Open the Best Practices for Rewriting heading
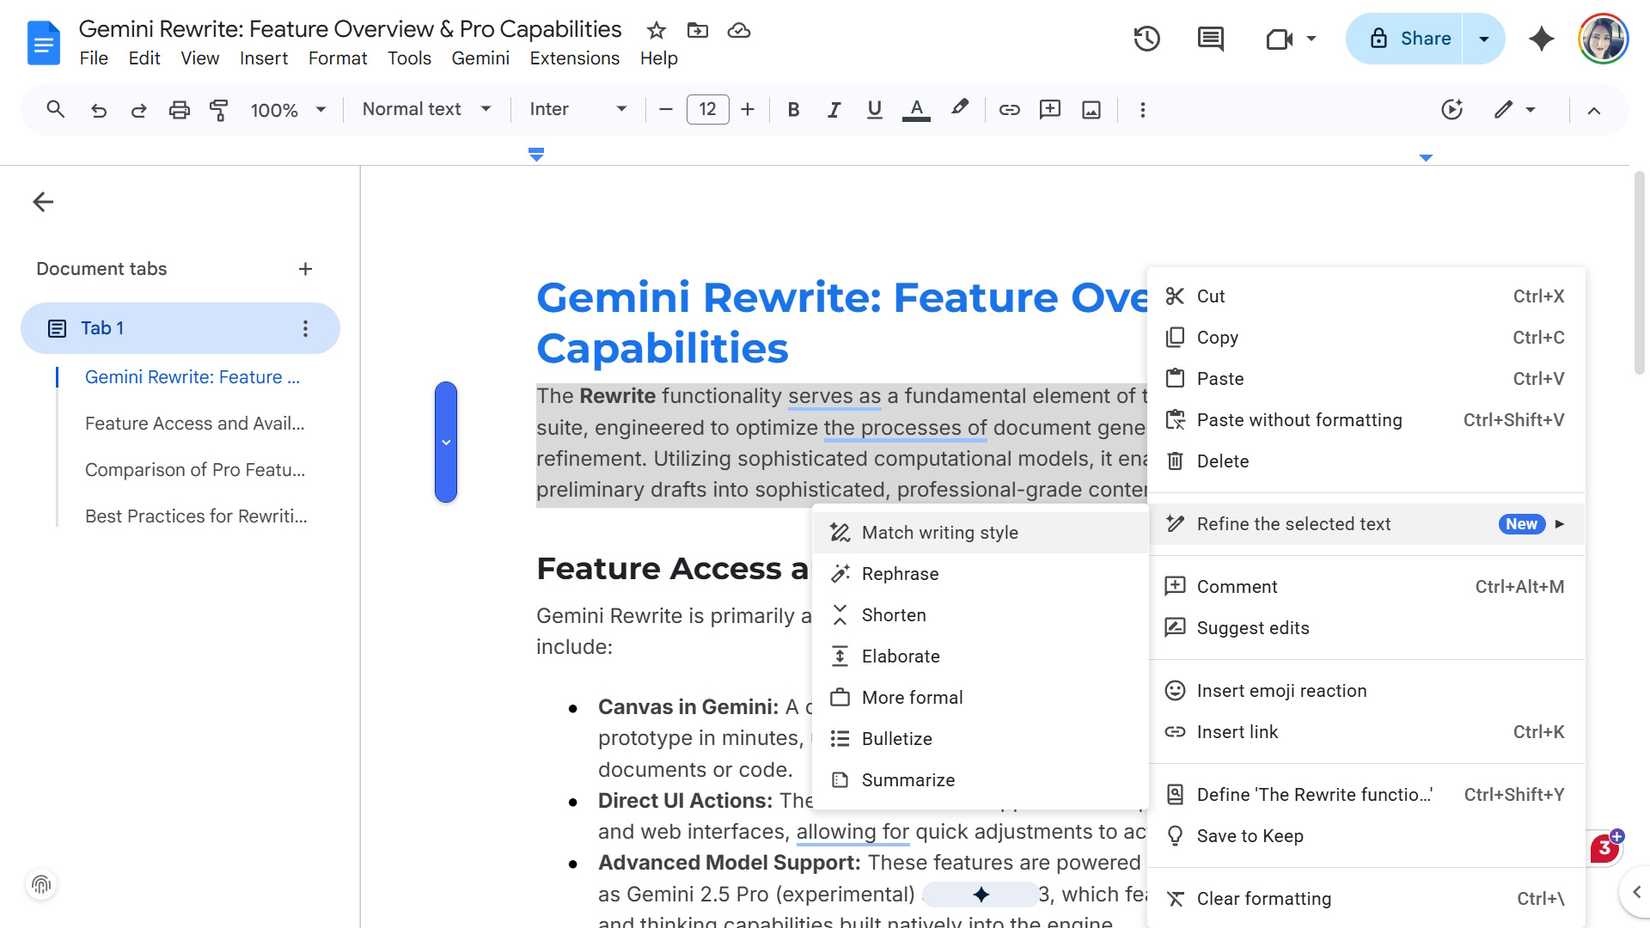Image resolution: width=1650 pixels, height=928 pixels. (196, 516)
